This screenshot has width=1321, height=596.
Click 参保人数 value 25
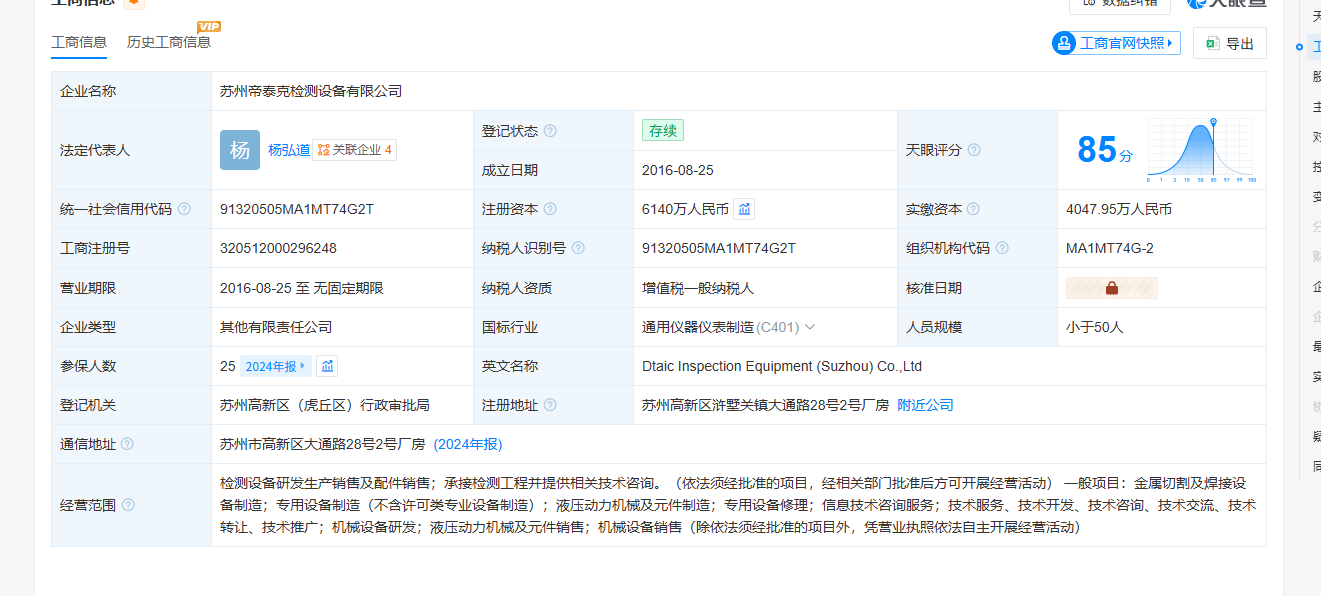228,366
